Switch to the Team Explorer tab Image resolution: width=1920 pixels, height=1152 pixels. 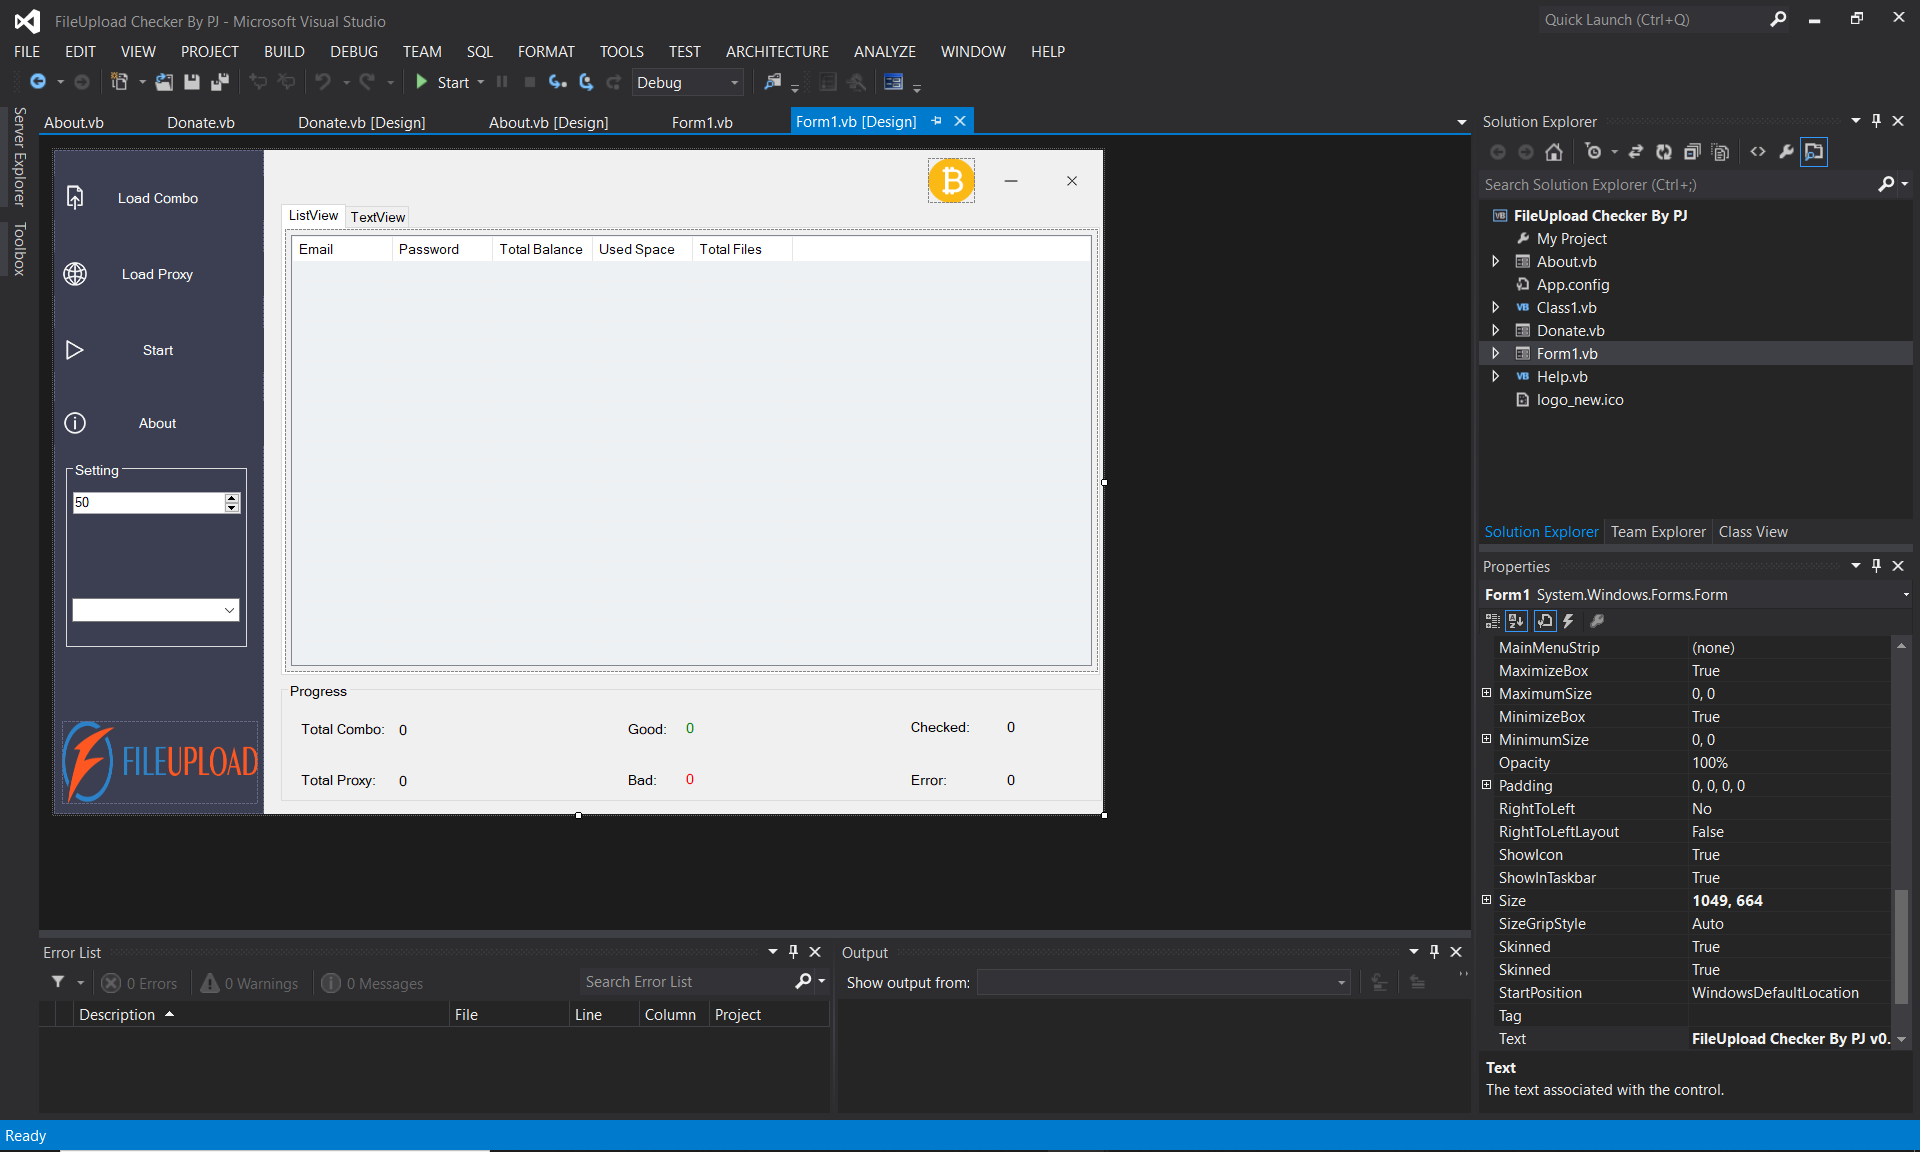pos(1658,531)
